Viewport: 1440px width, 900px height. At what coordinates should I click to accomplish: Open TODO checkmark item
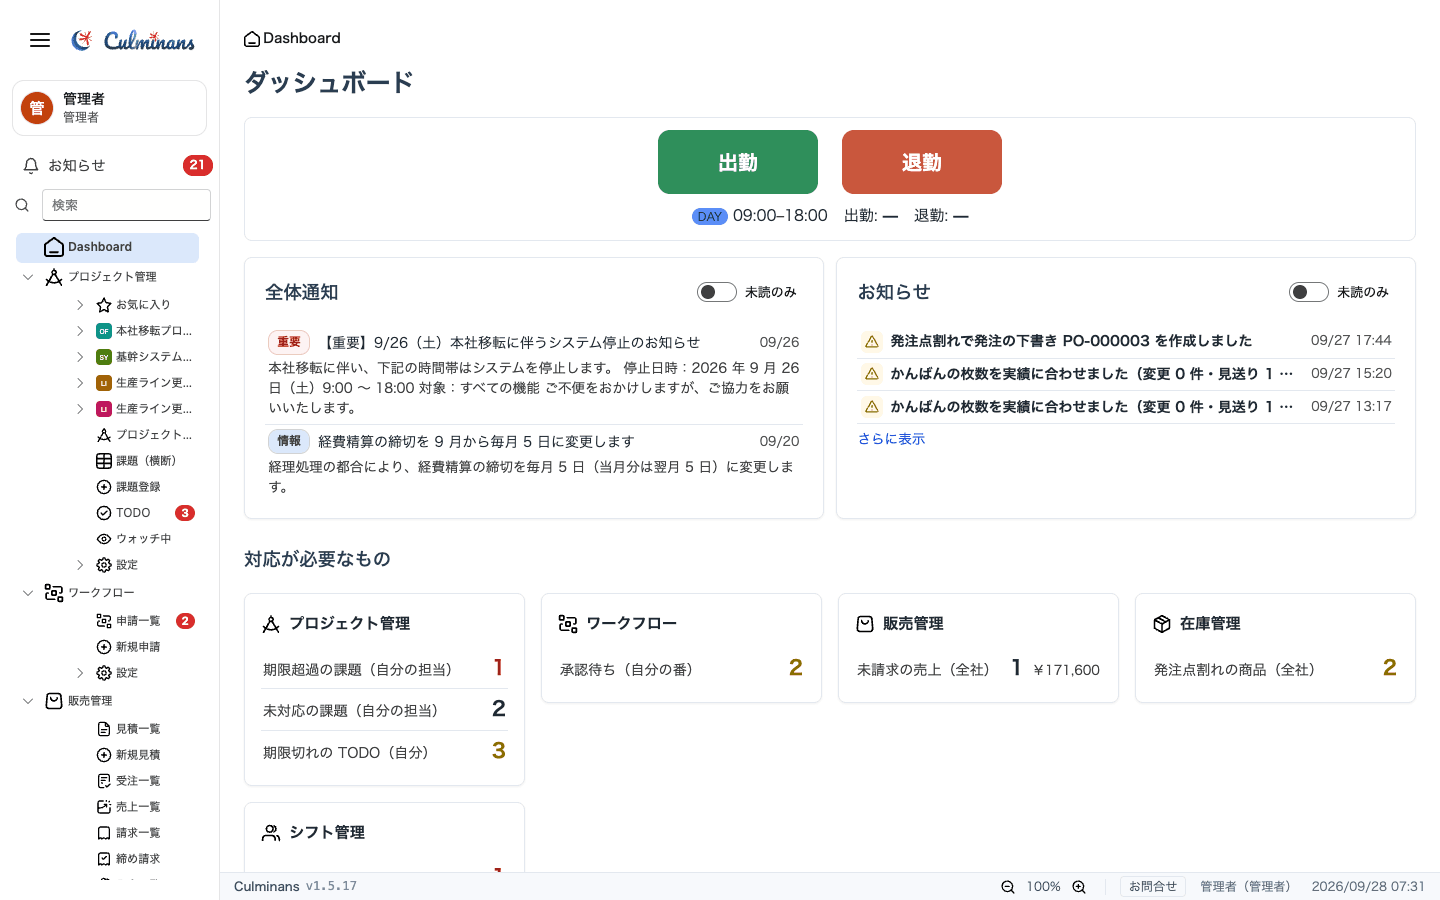(124, 513)
